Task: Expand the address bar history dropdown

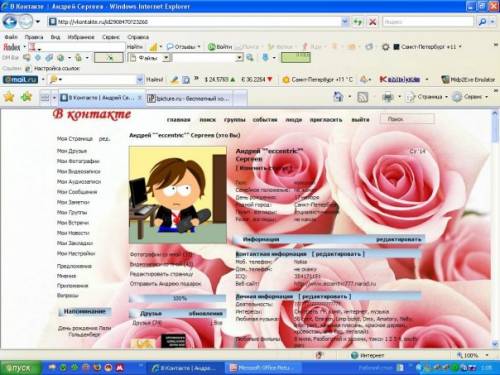Action: pos(345,22)
